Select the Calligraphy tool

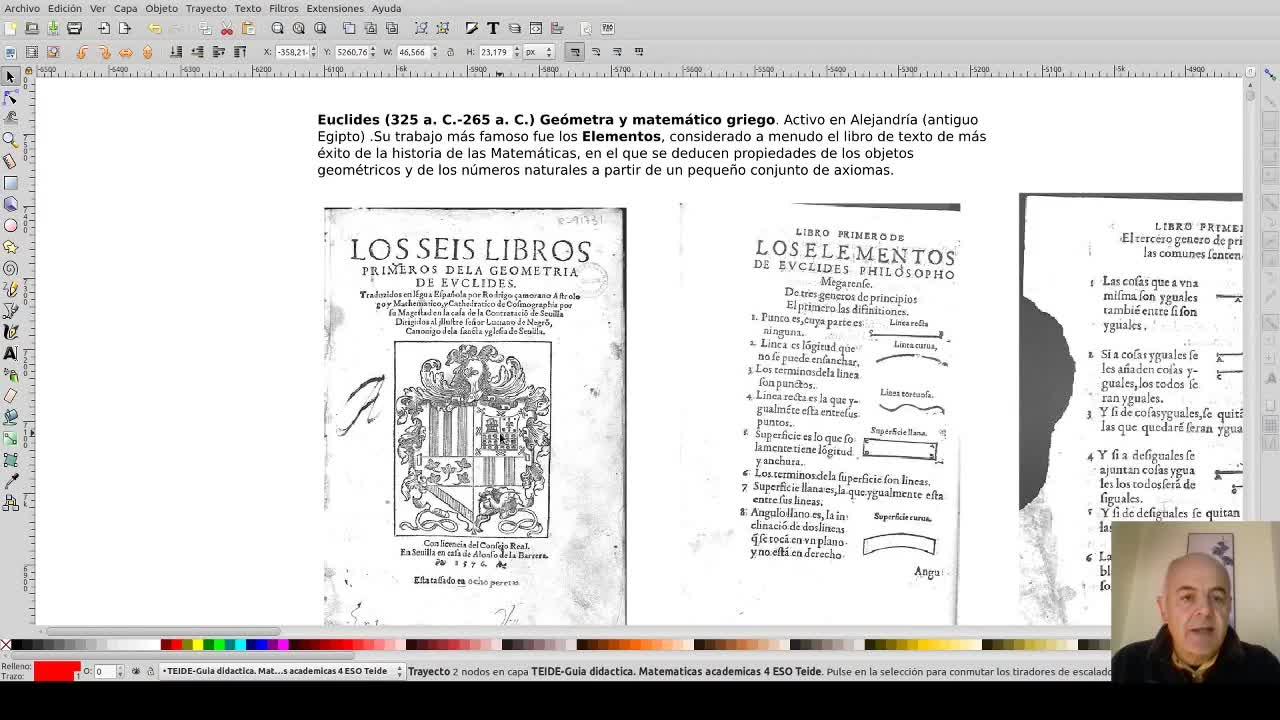point(11,332)
